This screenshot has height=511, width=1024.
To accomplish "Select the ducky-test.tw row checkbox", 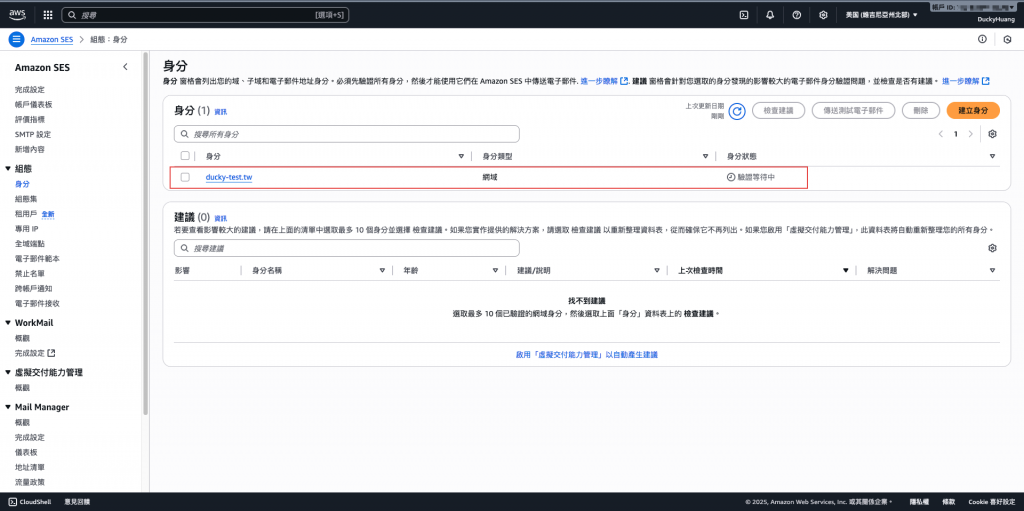I will pyautogui.click(x=185, y=177).
